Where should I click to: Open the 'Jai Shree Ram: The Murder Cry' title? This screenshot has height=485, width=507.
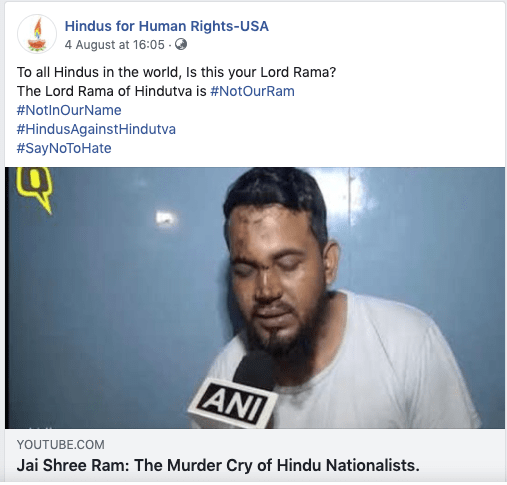coord(218,465)
